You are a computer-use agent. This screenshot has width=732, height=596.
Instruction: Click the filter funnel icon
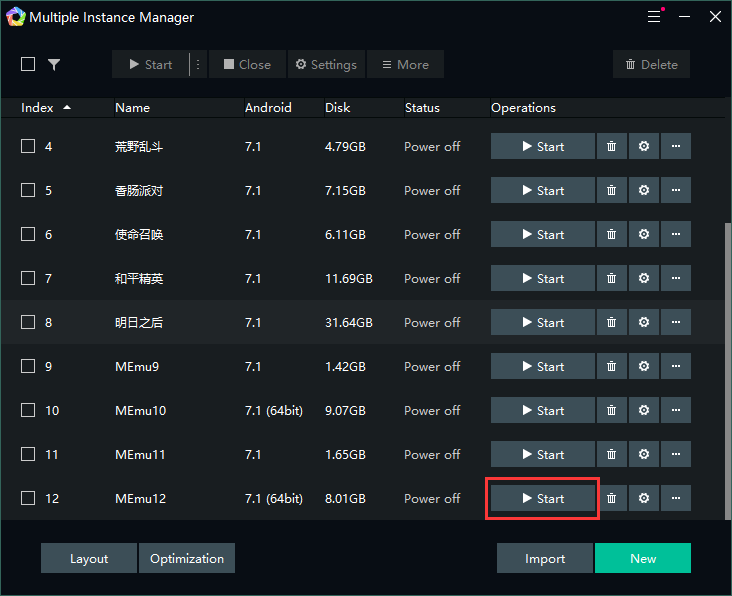click(54, 65)
